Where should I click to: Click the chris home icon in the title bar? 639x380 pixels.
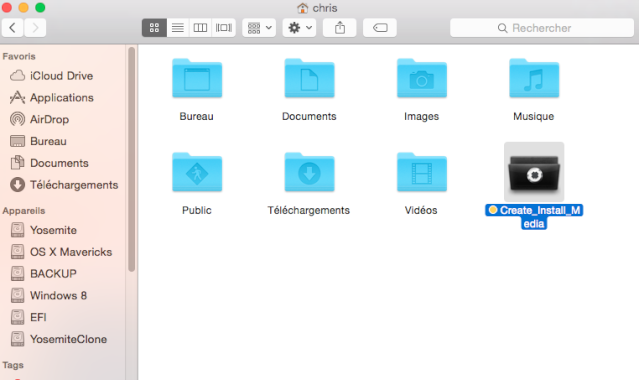(x=302, y=8)
